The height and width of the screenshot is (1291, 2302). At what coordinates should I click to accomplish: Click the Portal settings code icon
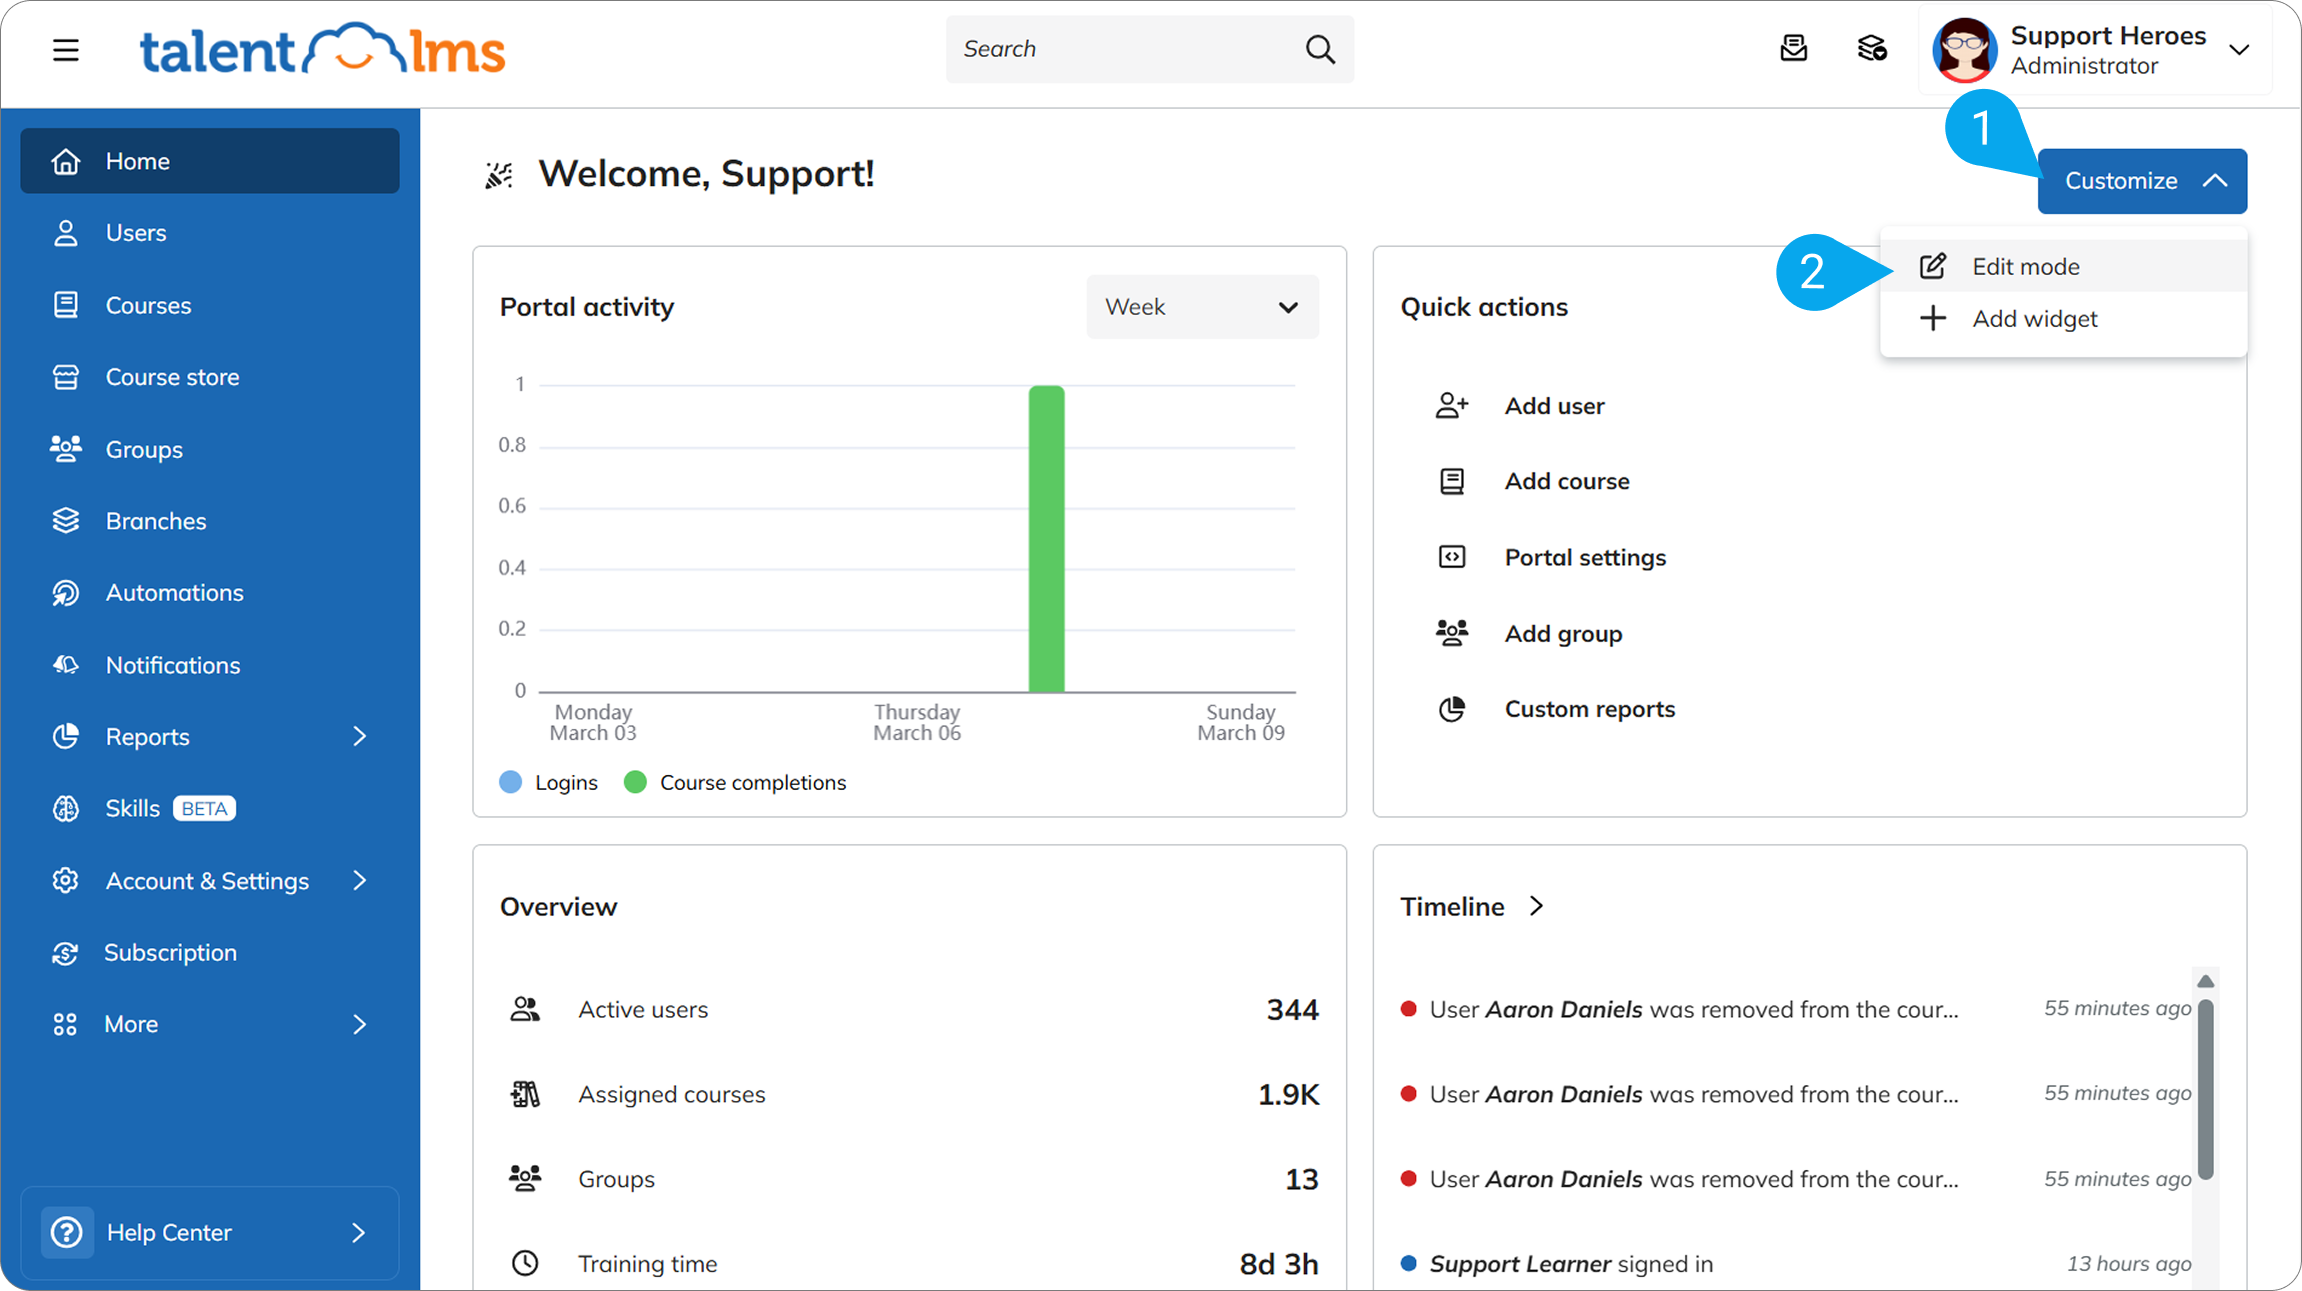pos(1452,557)
